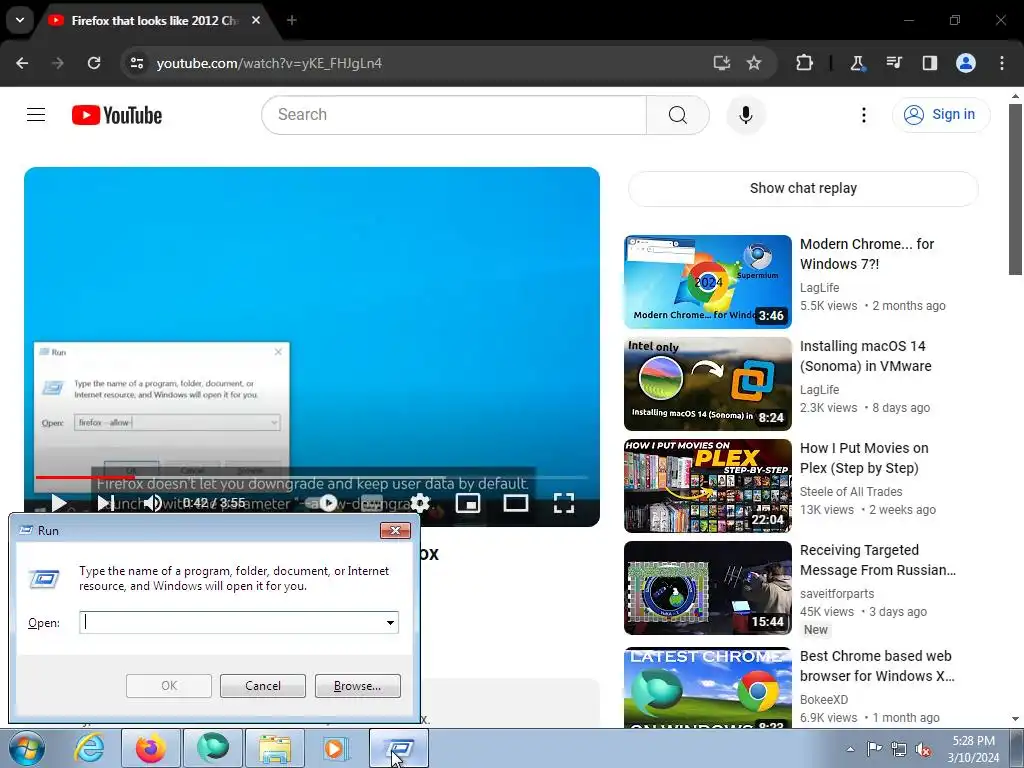Click the saveitforparts channel name
The width and height of the screenshot is (1024, 768).
coord(837,594)
